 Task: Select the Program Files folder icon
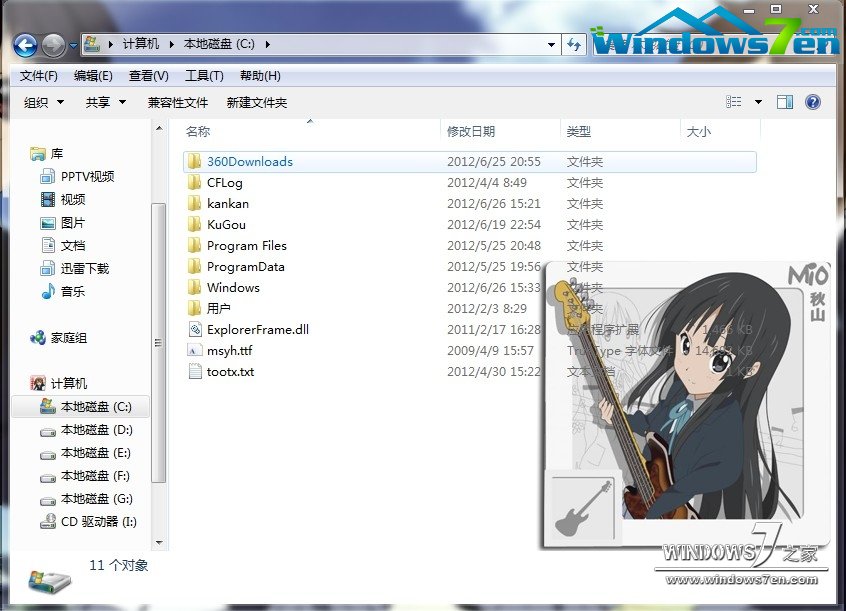pos(194,246)
